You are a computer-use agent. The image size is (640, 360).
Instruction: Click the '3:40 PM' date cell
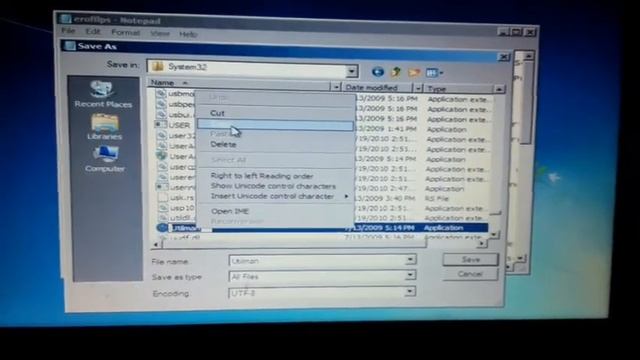(385, 198)
